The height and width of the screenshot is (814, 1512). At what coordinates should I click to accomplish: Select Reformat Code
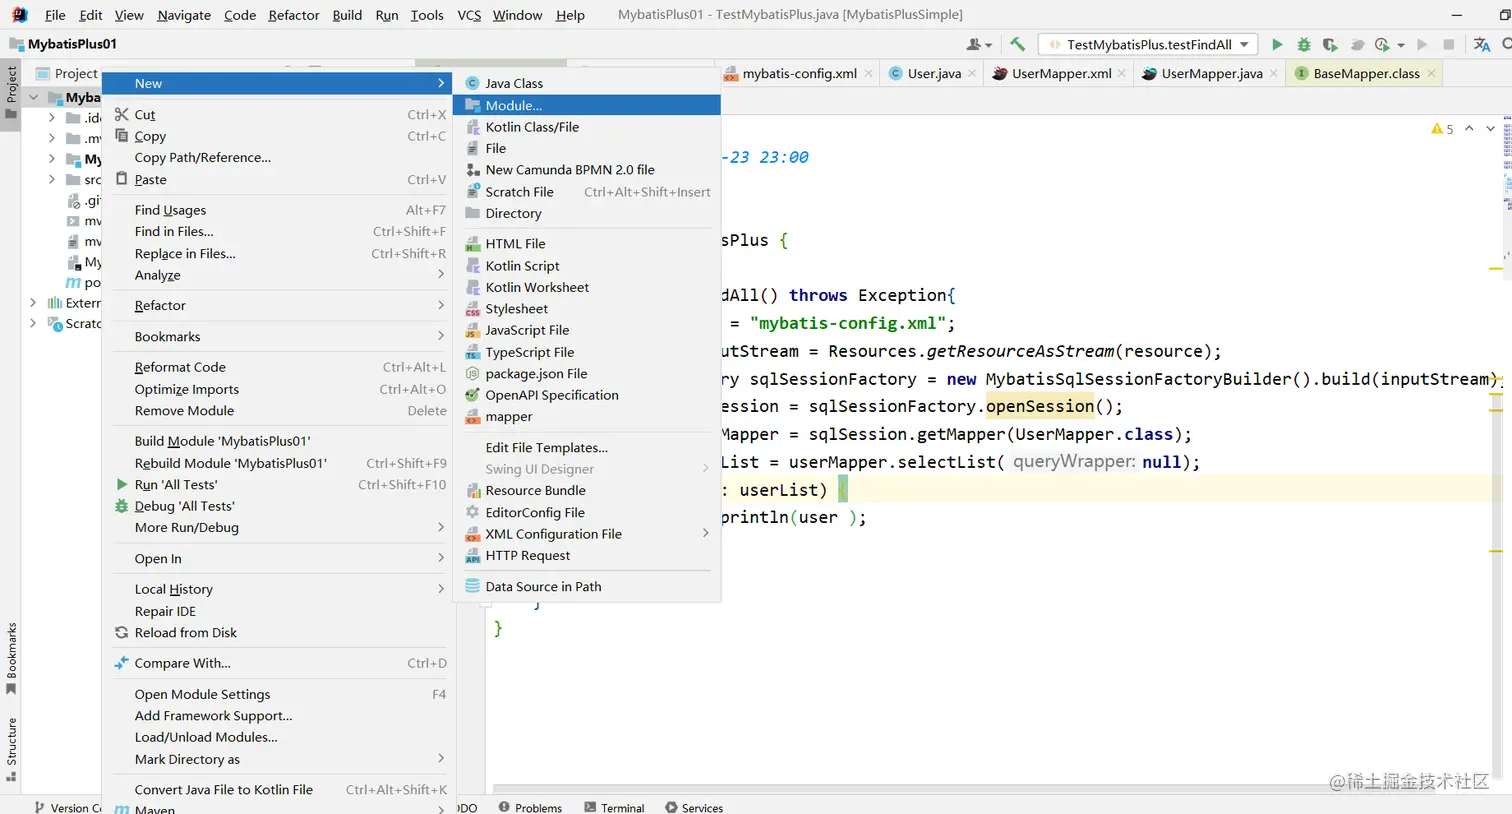pyautogui.click(x=279, y=367)
